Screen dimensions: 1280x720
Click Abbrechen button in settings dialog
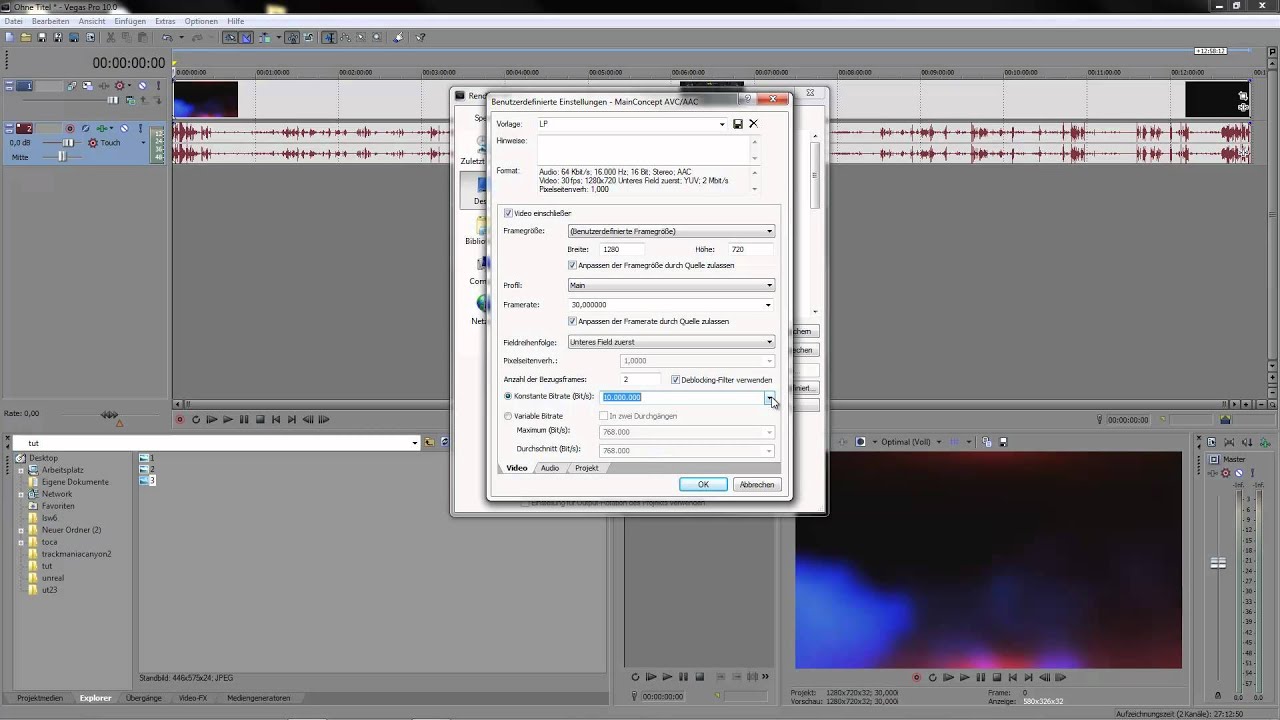click(756, 484)
